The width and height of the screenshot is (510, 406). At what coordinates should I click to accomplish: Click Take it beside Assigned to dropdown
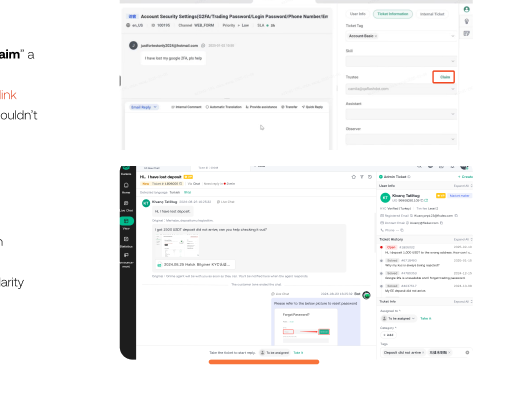click(425, 318)
